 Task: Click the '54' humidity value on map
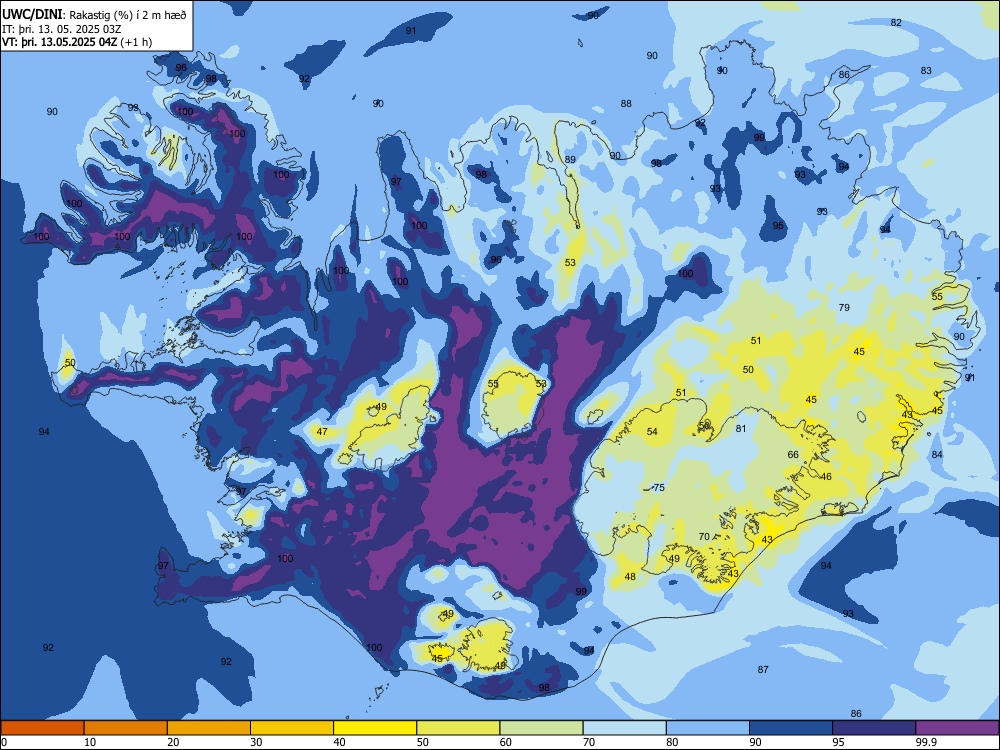point(652,432)
